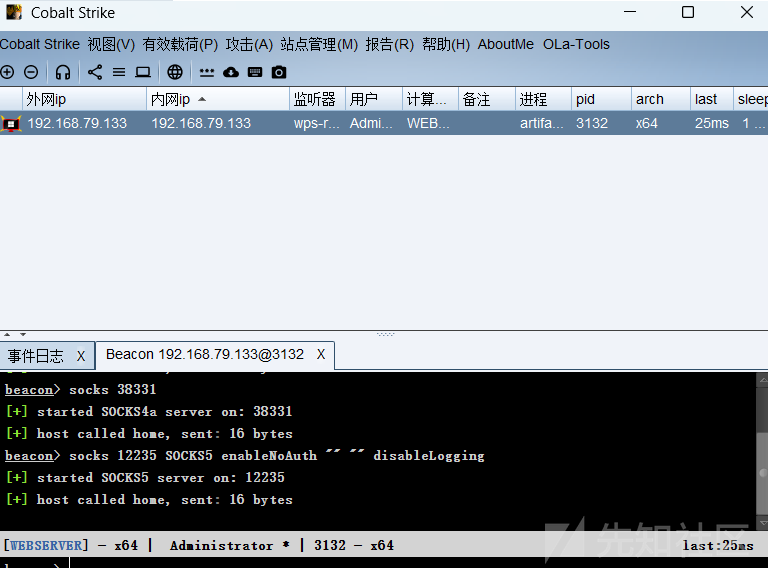Click Administrator * in status bar
Image resolution: width=768 pixels, height=568 pixels.
tap(230, 545)
